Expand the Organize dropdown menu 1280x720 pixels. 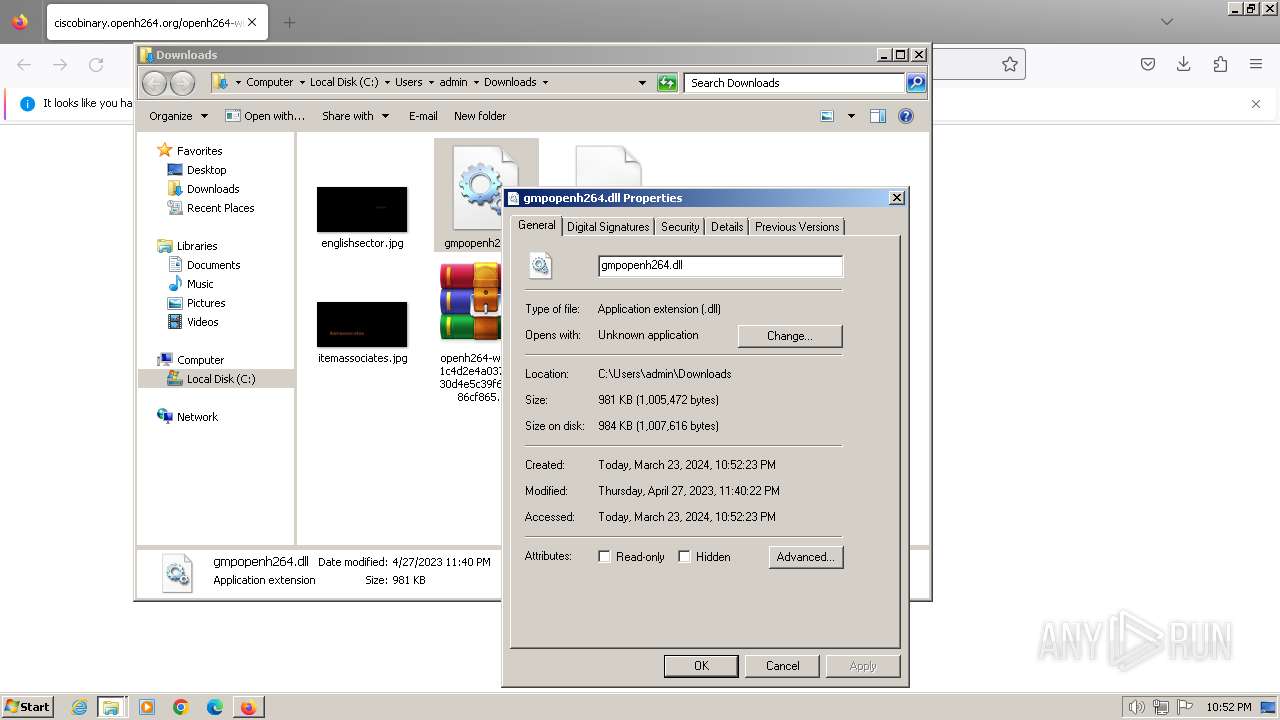pos(178,116)
